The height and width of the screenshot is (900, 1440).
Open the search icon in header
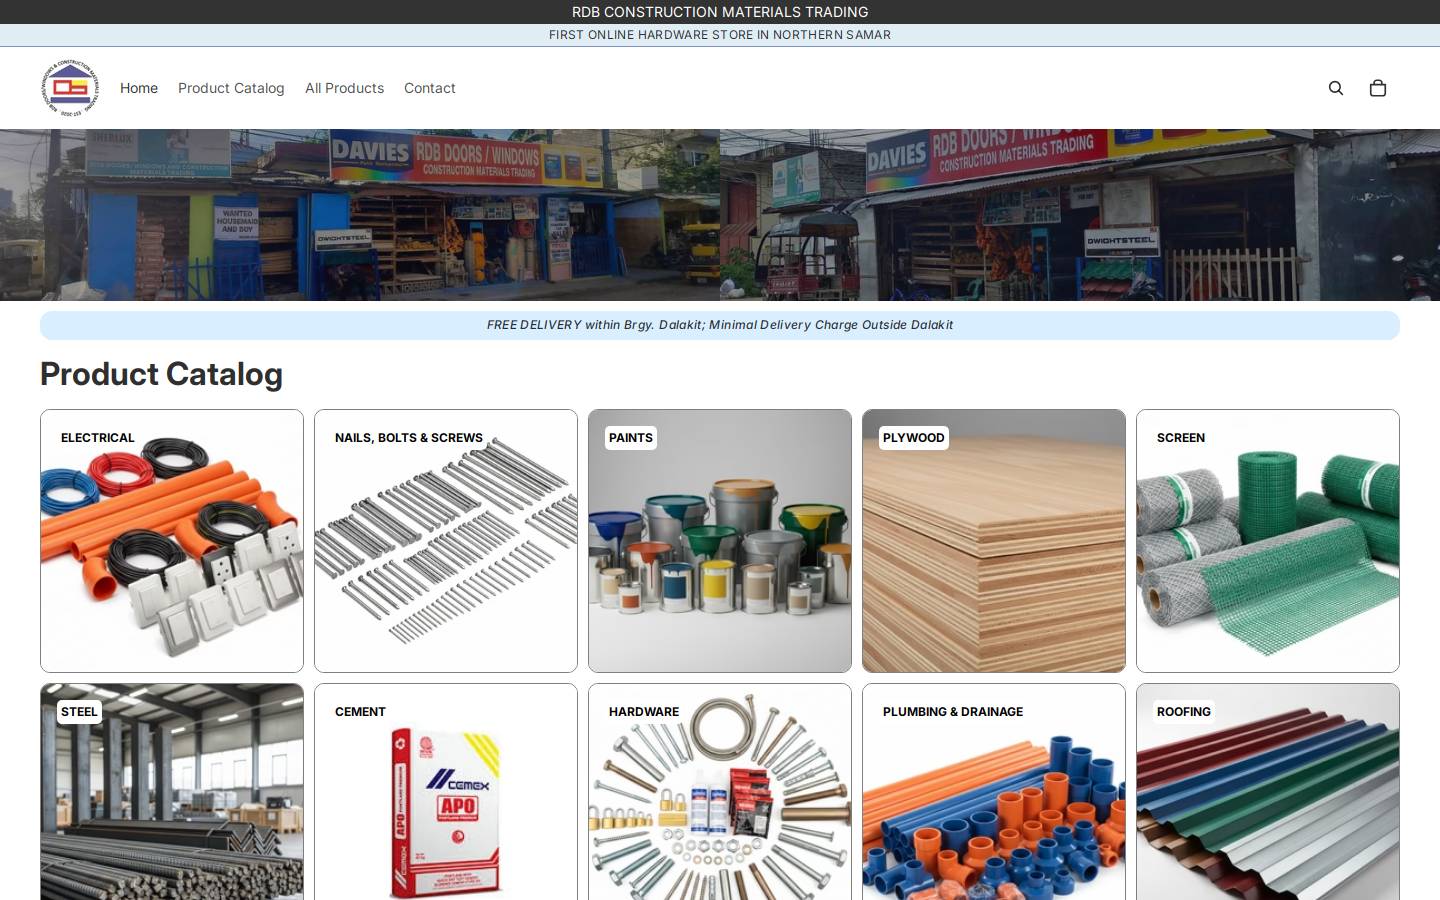point(1336,88)
